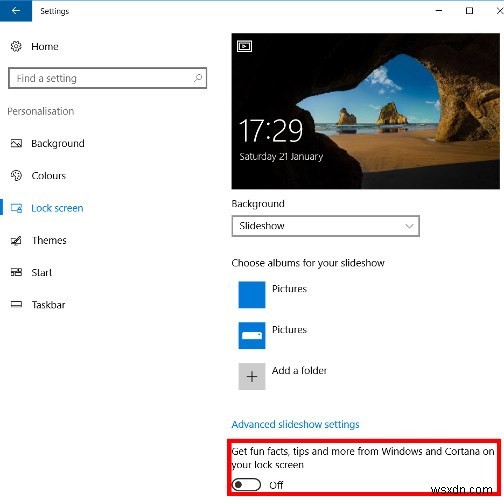Click the Add a folder label

[x=299, y=370]
